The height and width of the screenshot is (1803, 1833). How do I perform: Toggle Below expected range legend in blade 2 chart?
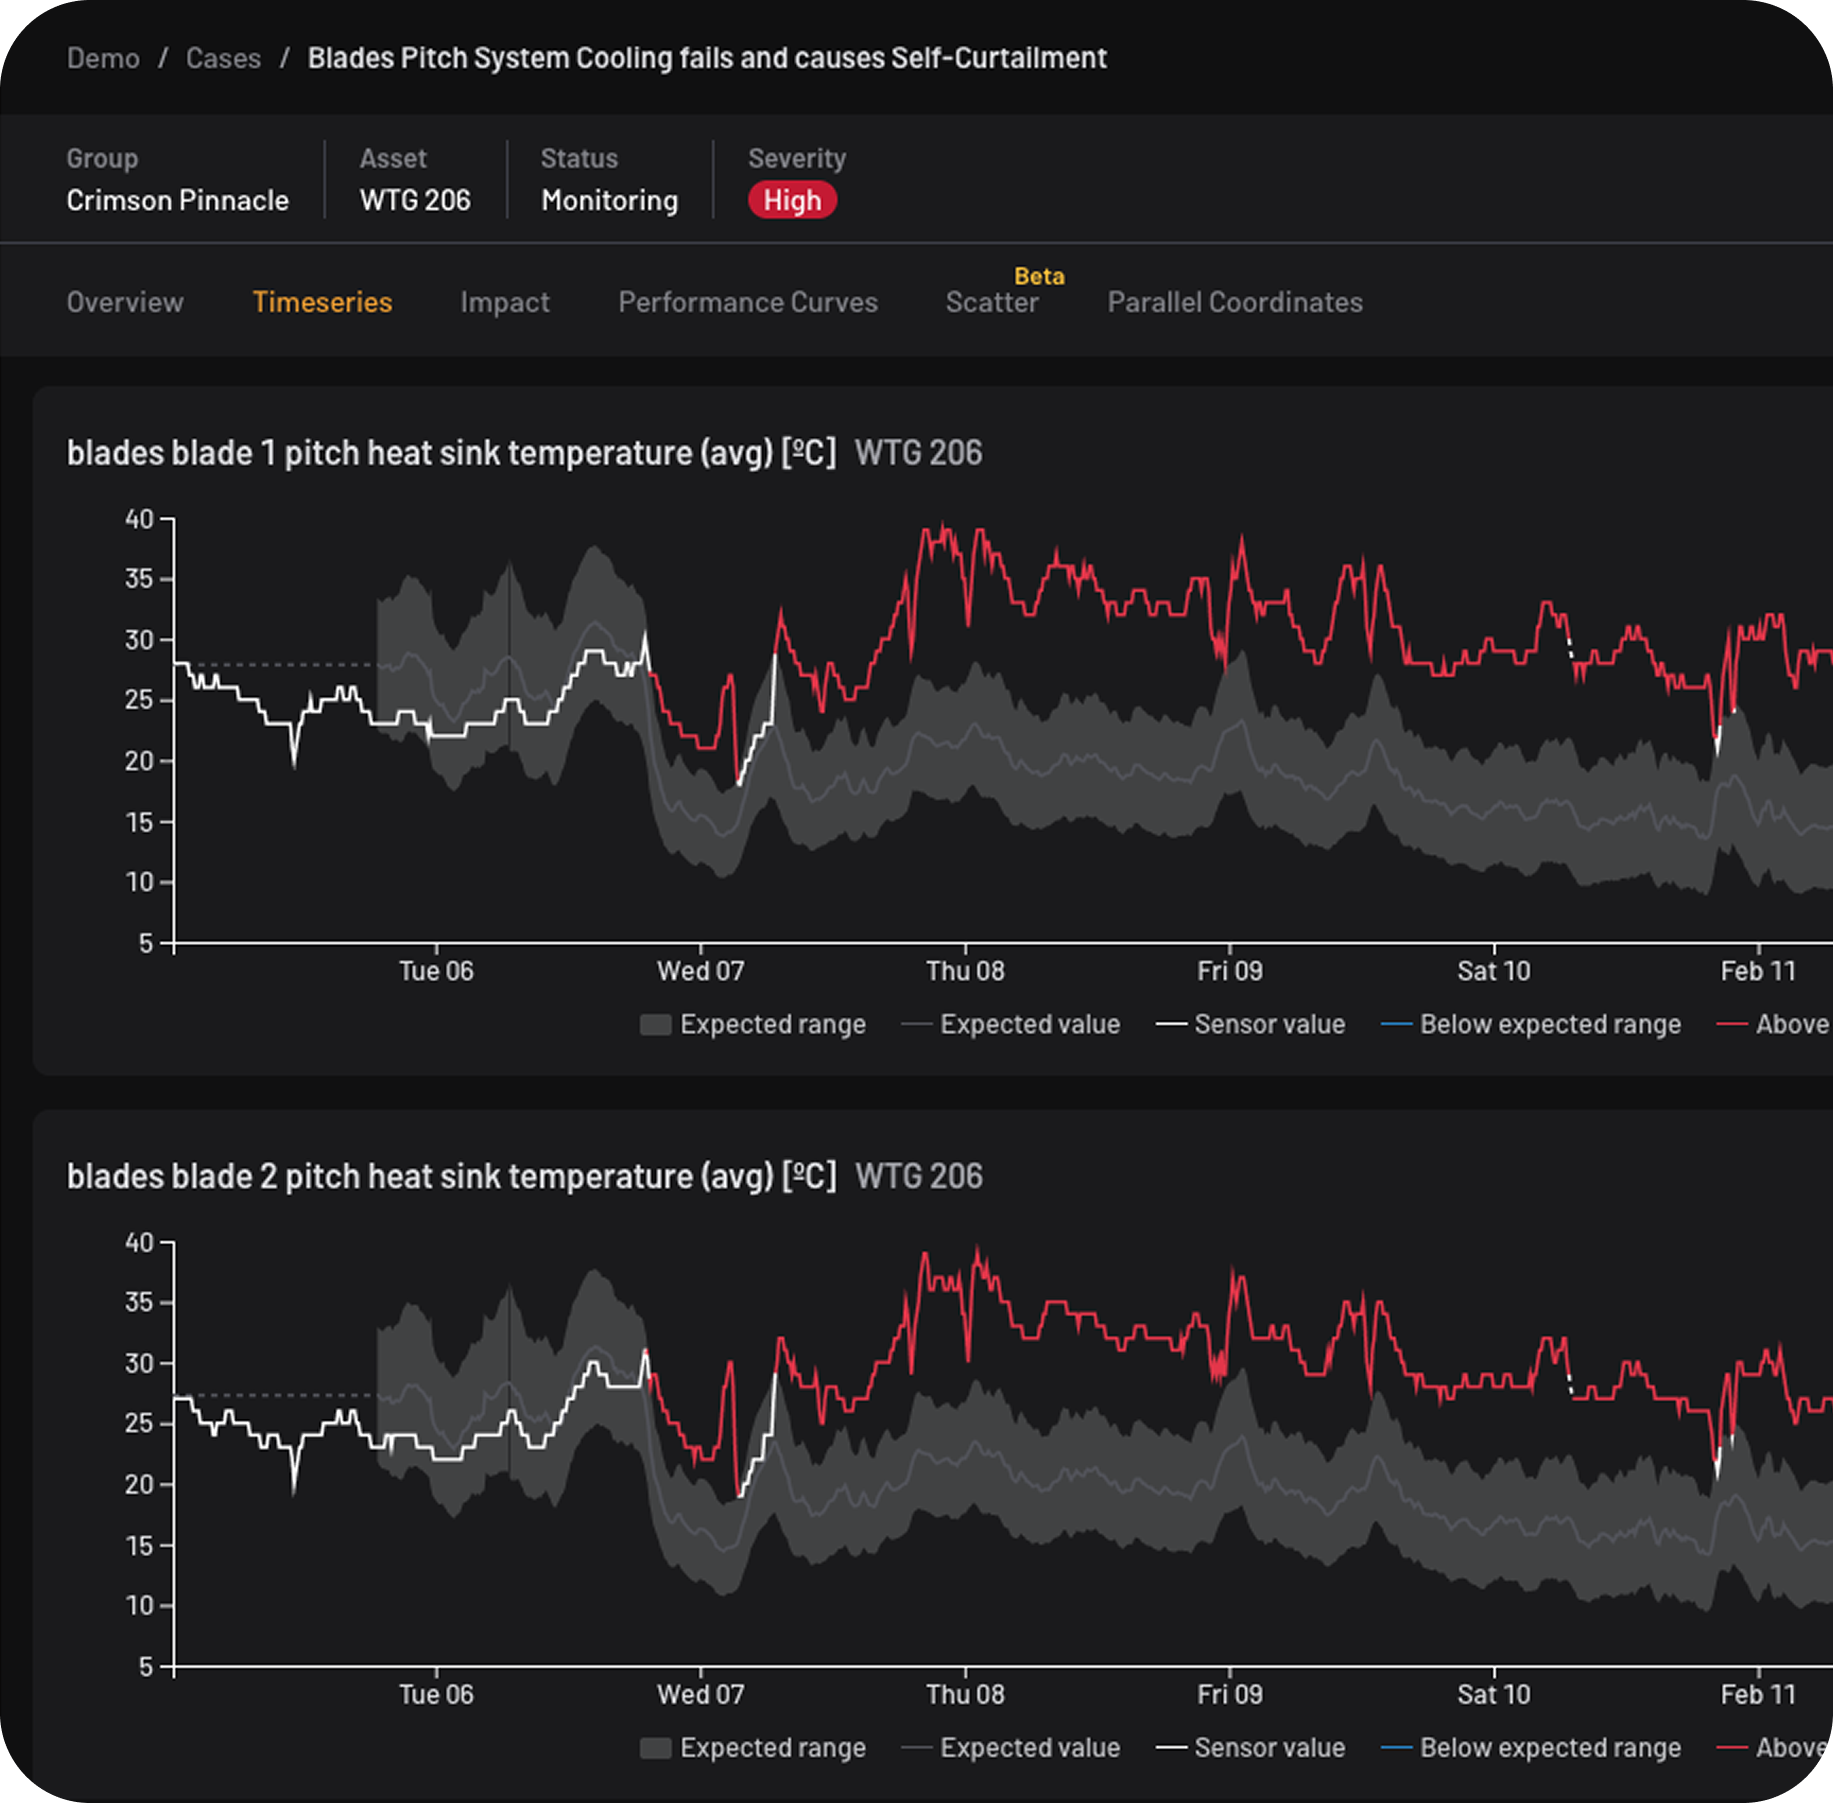(1531, 1747)
